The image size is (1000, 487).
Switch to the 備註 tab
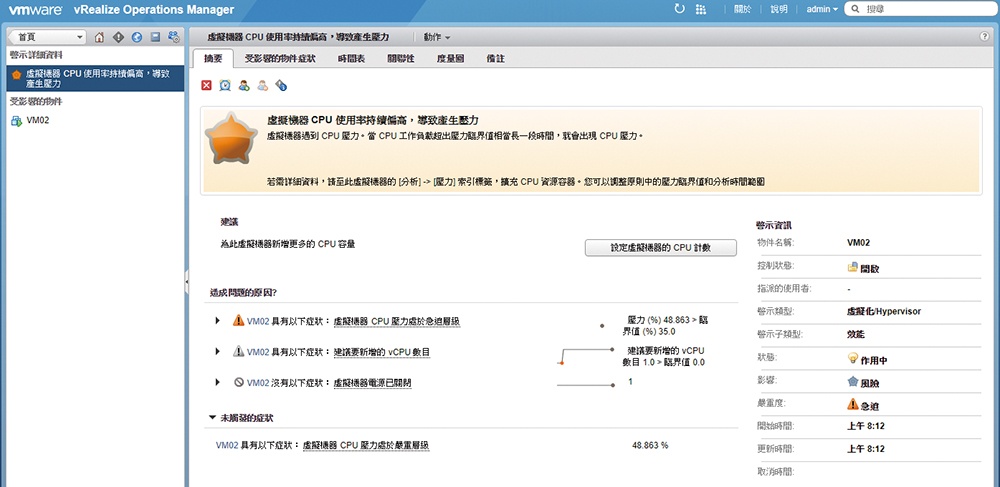point(496,58)
